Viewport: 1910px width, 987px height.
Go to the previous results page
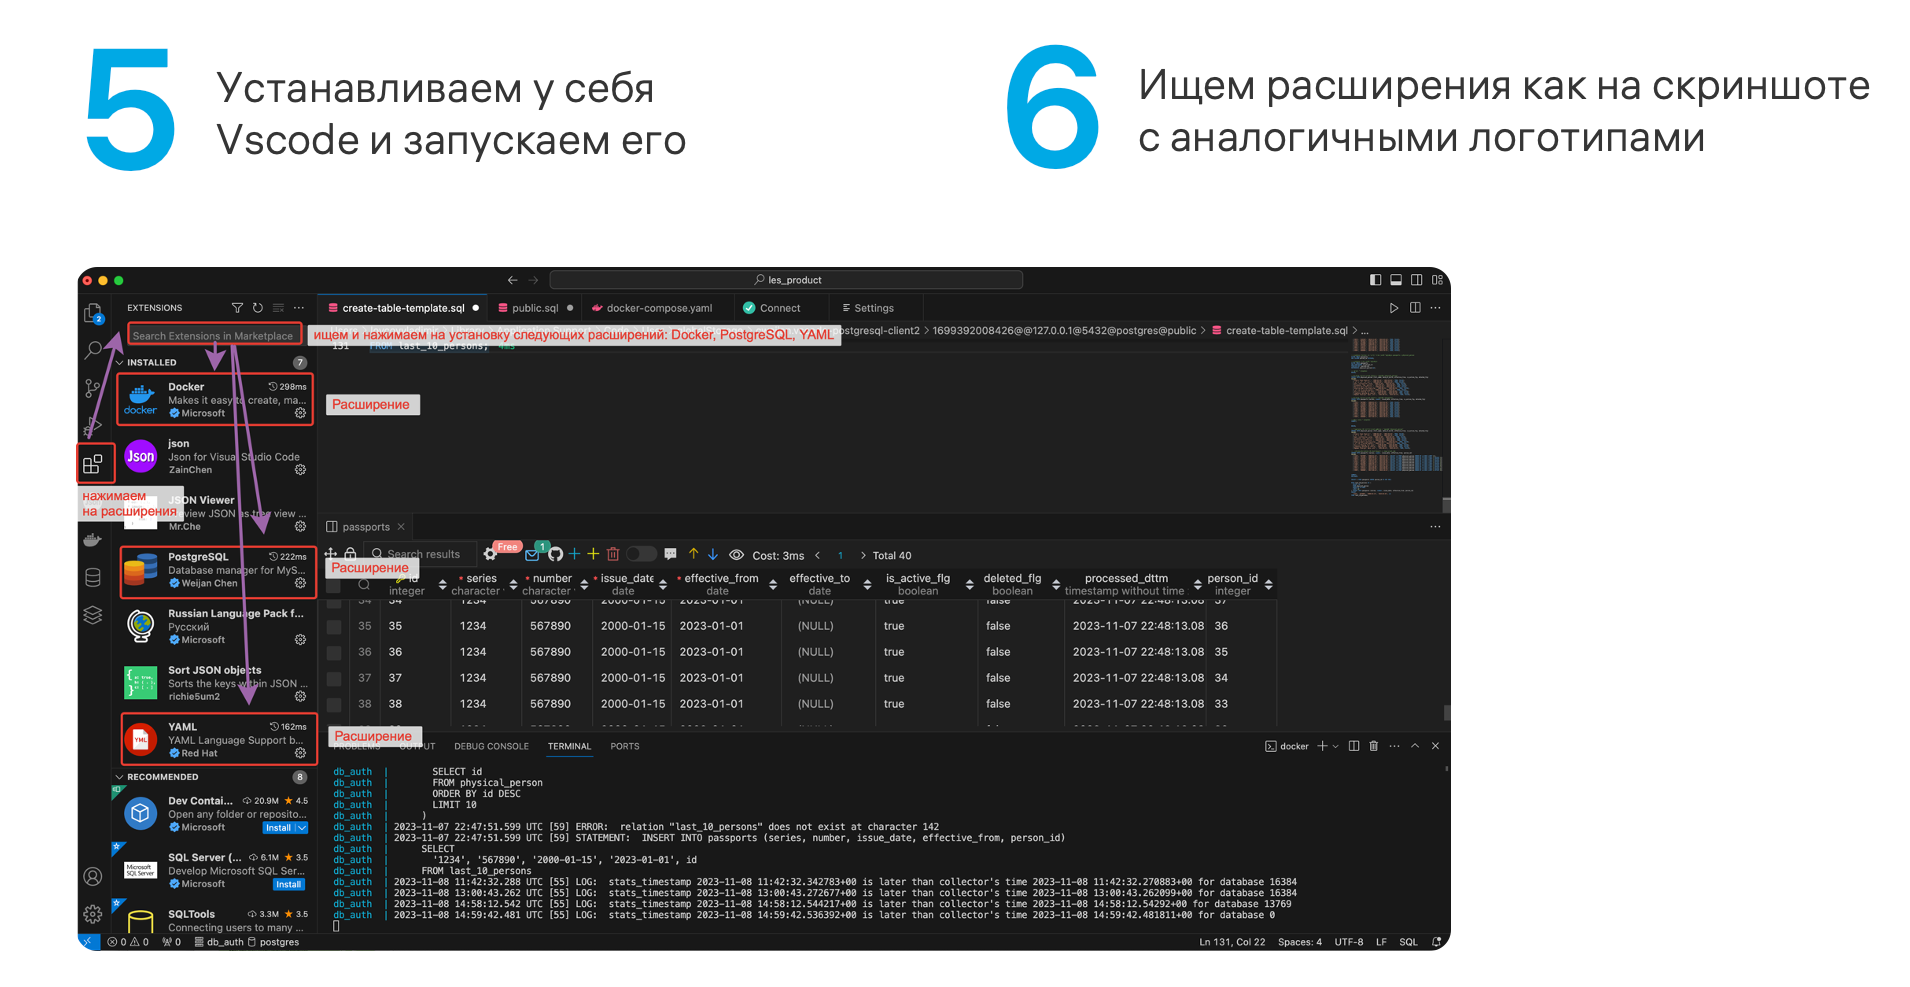point(817,555)
